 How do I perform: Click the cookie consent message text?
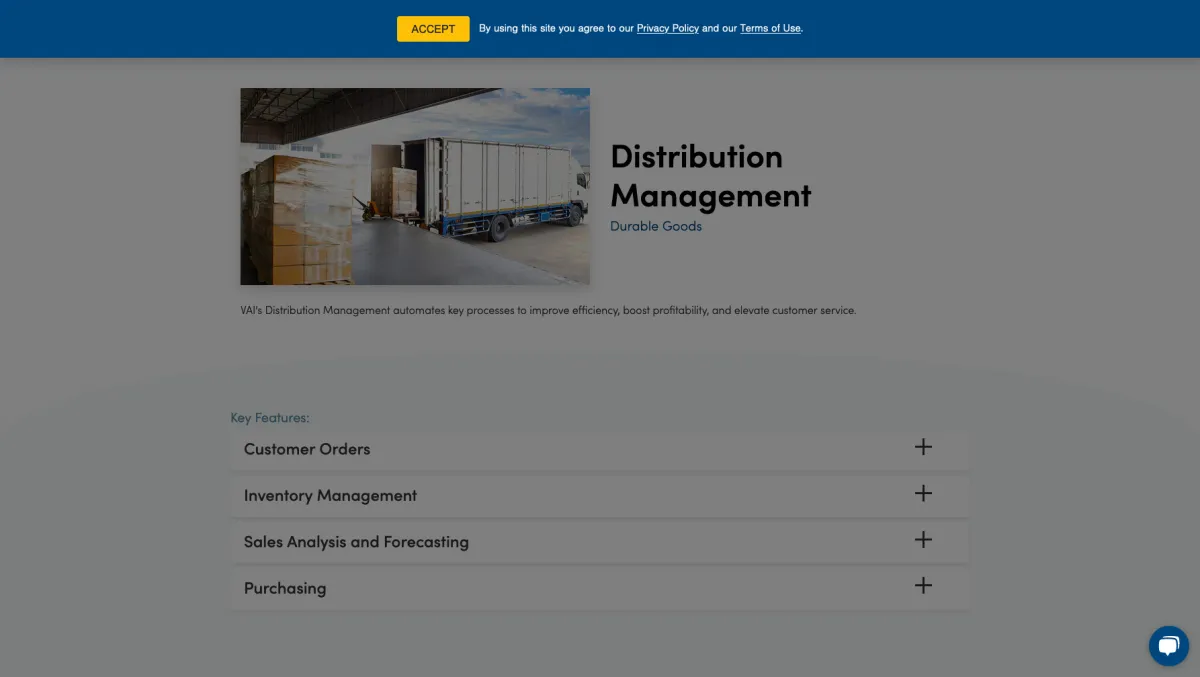[x=556, y=29]
